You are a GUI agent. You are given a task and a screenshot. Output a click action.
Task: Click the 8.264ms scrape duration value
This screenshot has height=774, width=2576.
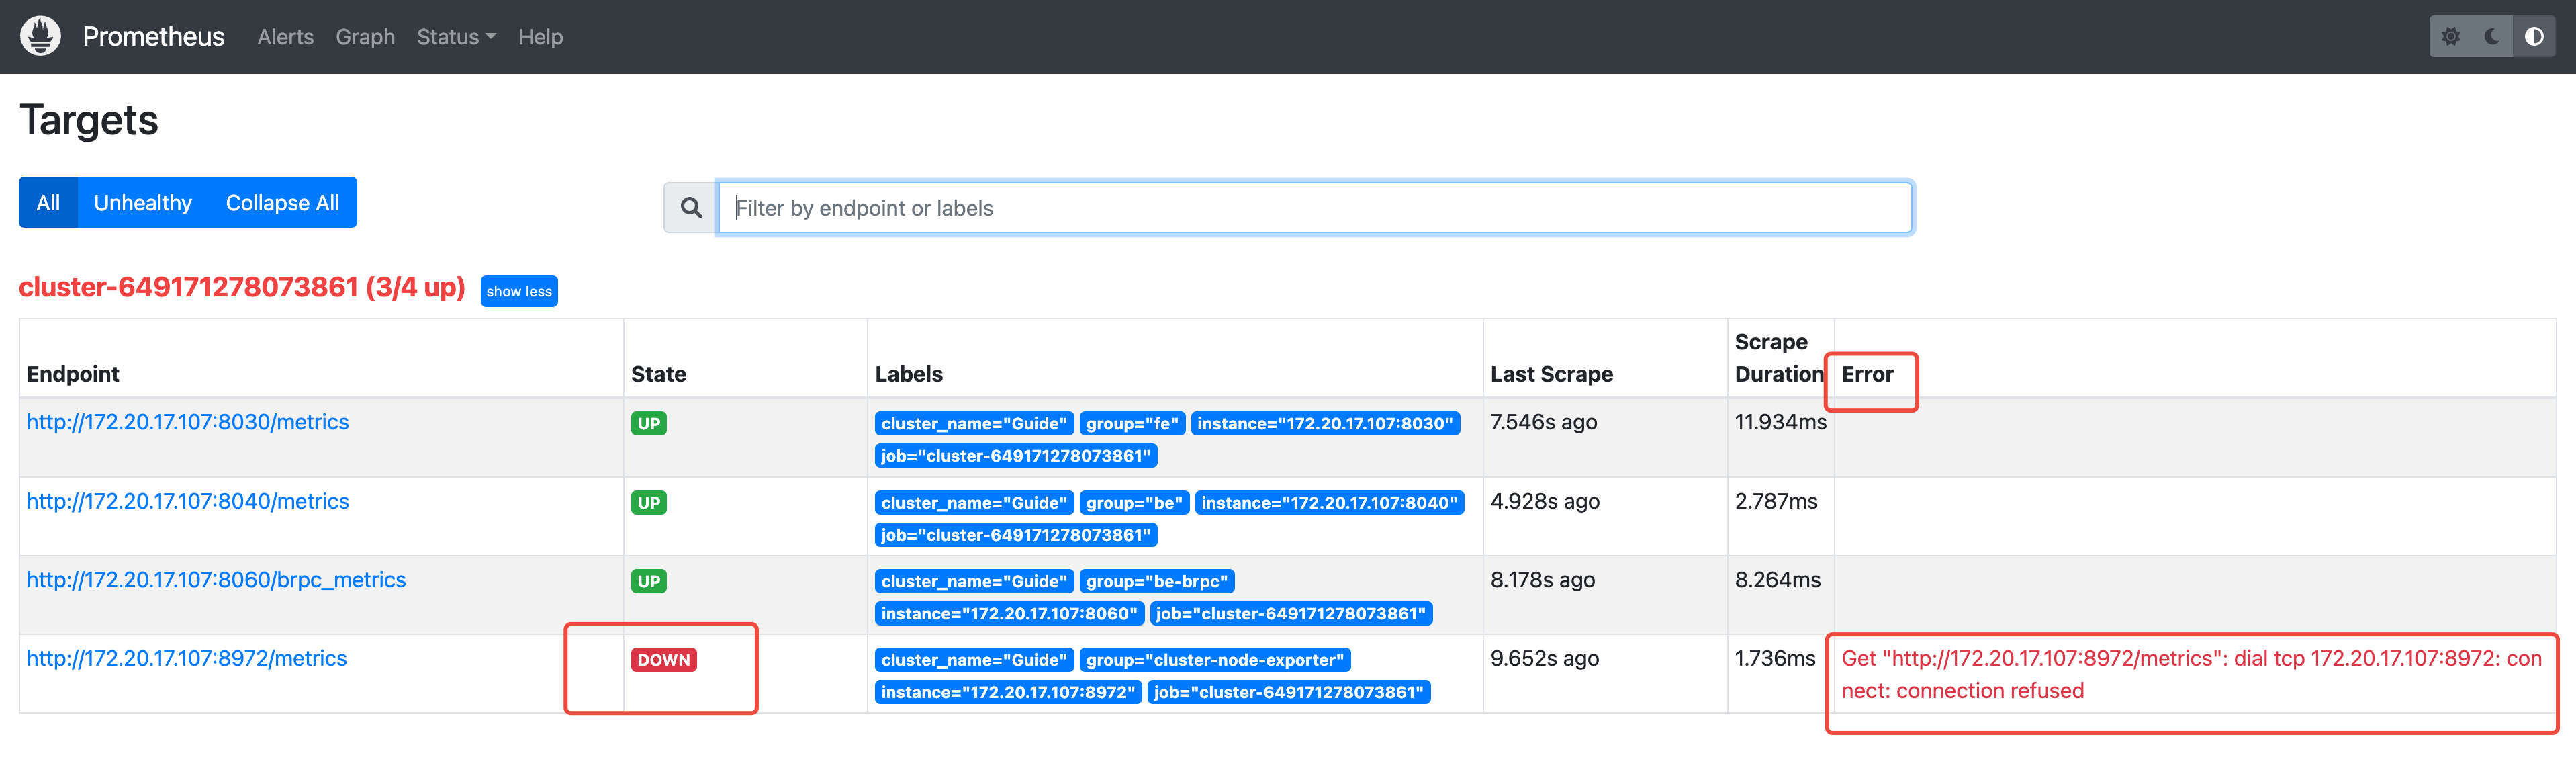point(1777,580)
